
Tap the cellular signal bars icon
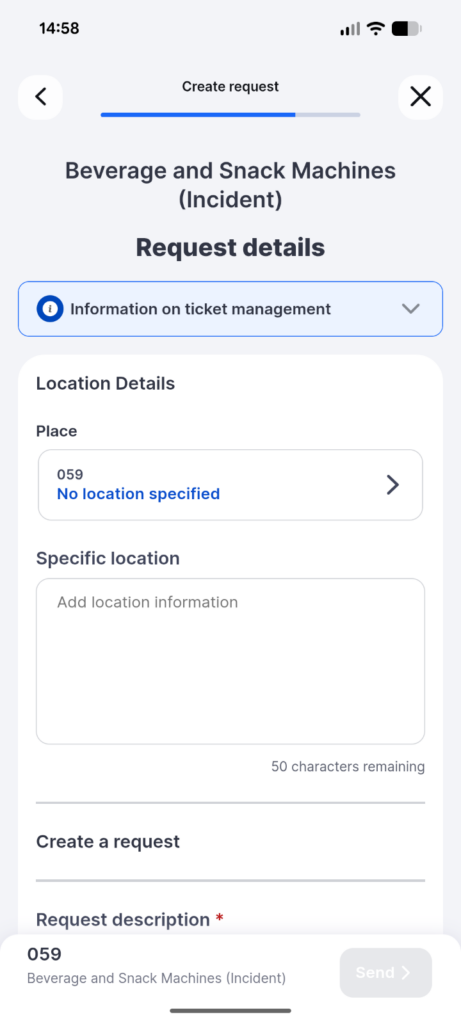tap(350, 29)
